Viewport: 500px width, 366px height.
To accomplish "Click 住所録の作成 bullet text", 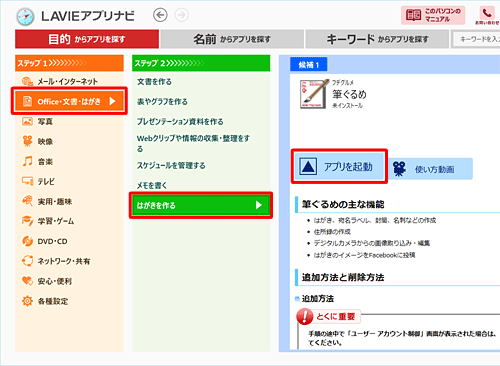I will point(332,232).
